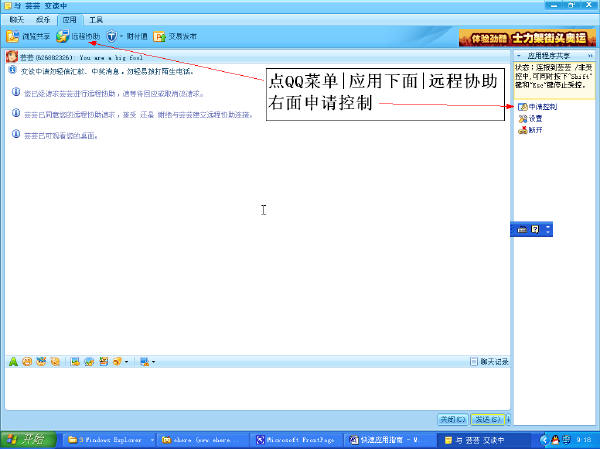Click 断开 to disconnect session

530,130
